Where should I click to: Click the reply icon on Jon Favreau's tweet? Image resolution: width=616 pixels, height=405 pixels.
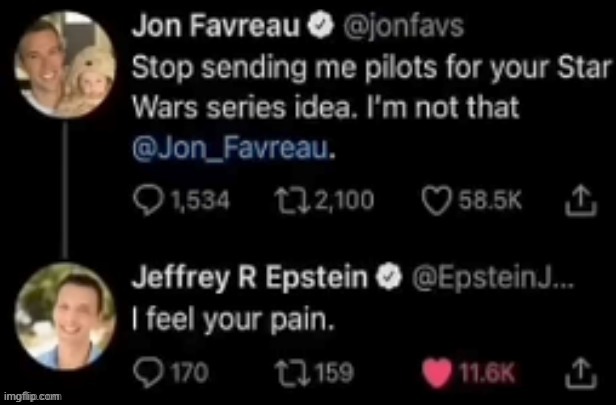[146, 201]
